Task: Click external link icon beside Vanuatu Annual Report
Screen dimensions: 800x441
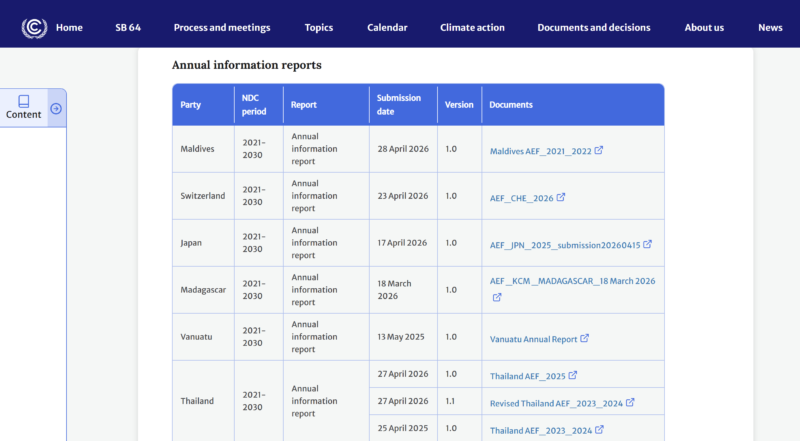Action: [x=585, y=339]
